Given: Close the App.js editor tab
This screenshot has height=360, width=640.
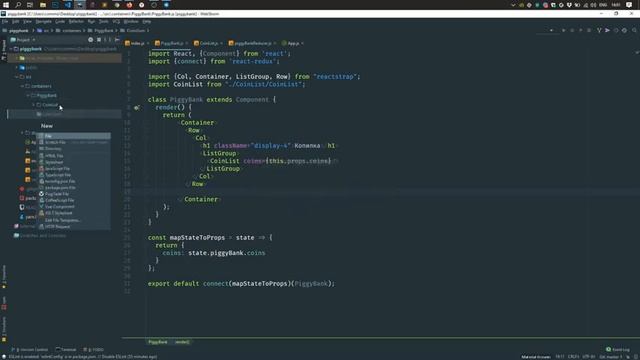Looking at the screenshot, I should (x=302, y=43).
